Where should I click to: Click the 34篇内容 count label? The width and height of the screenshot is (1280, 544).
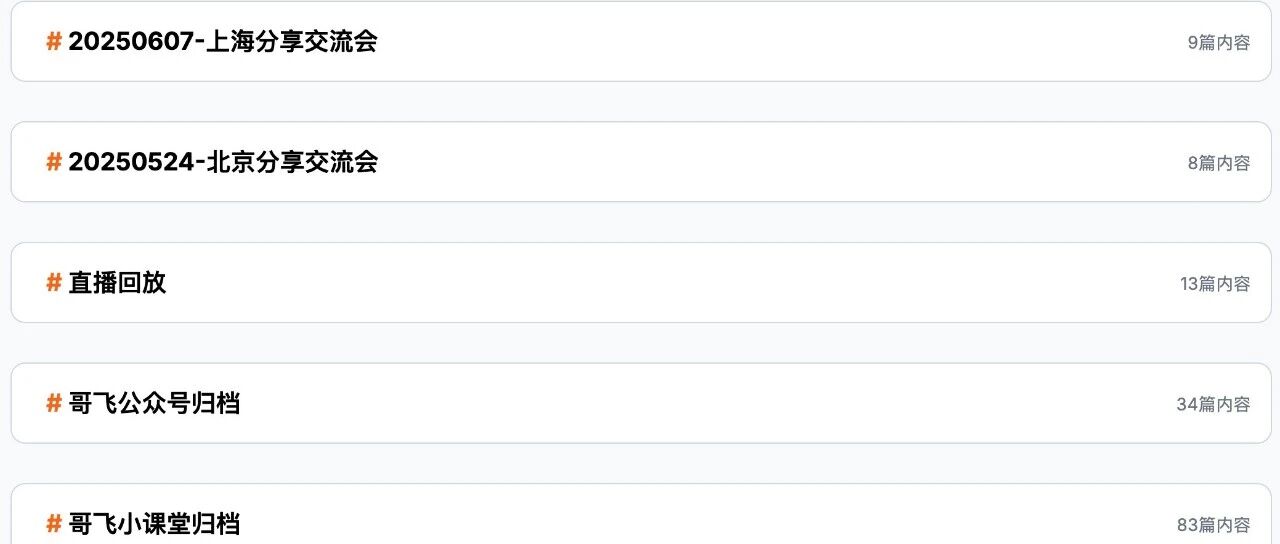1212,404
